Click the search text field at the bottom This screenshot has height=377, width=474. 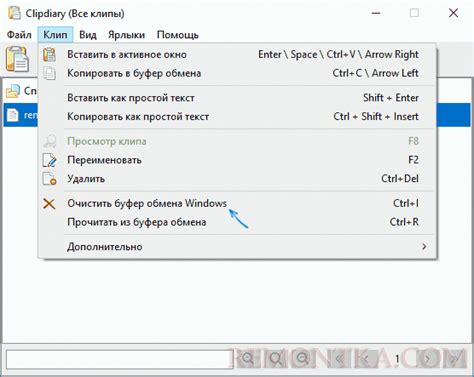119,359
